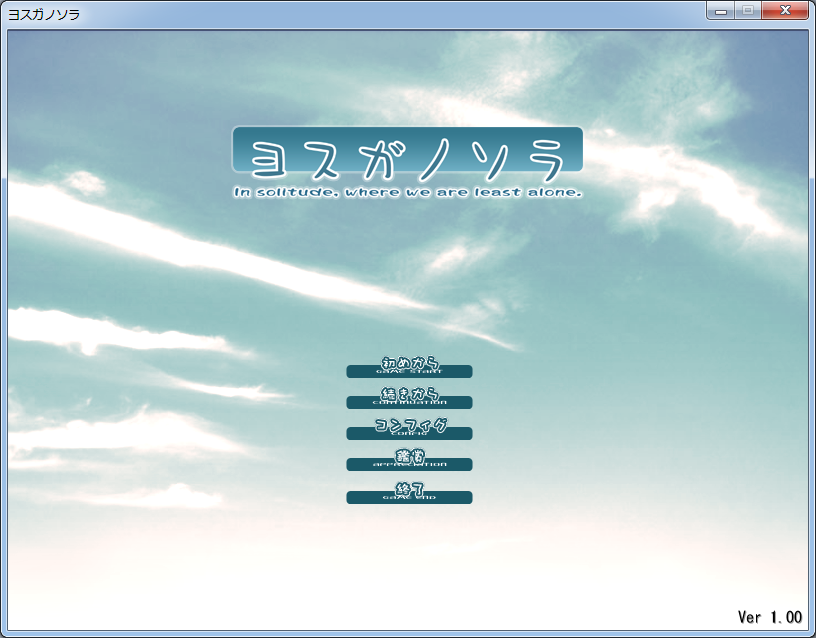The width and height of the screenshot is (816, 638).
Task: Click the ヨスガノソラ window title text
Action: coord(44,15)
